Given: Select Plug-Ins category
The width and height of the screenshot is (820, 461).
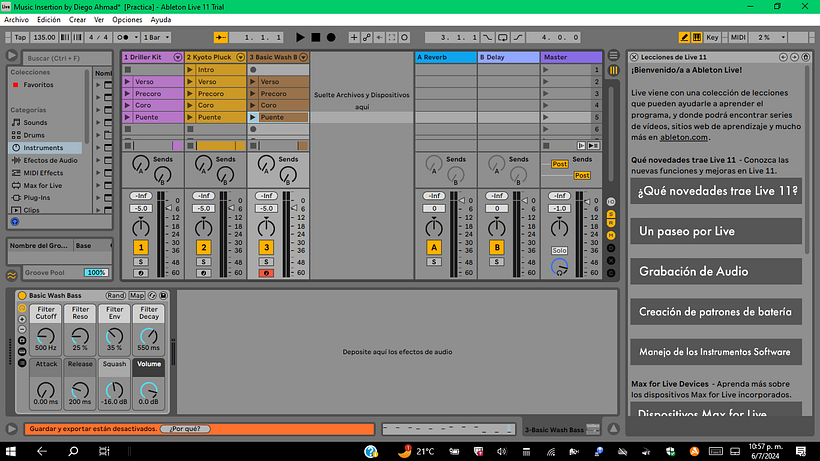Looking at the screenshot, I should point(37,198).
